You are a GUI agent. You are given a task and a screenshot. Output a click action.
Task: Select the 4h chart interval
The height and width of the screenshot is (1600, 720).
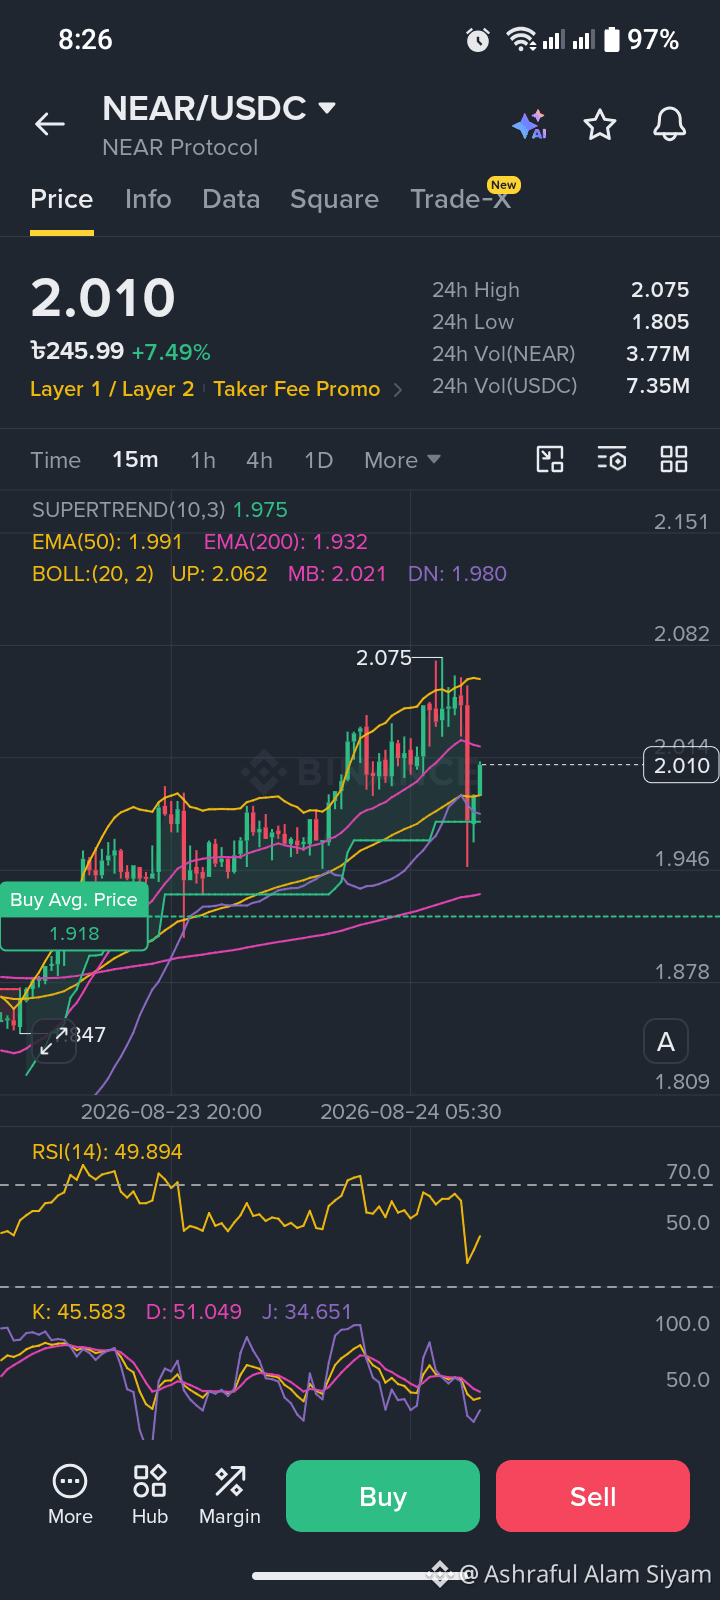click(x=259, y=460)
